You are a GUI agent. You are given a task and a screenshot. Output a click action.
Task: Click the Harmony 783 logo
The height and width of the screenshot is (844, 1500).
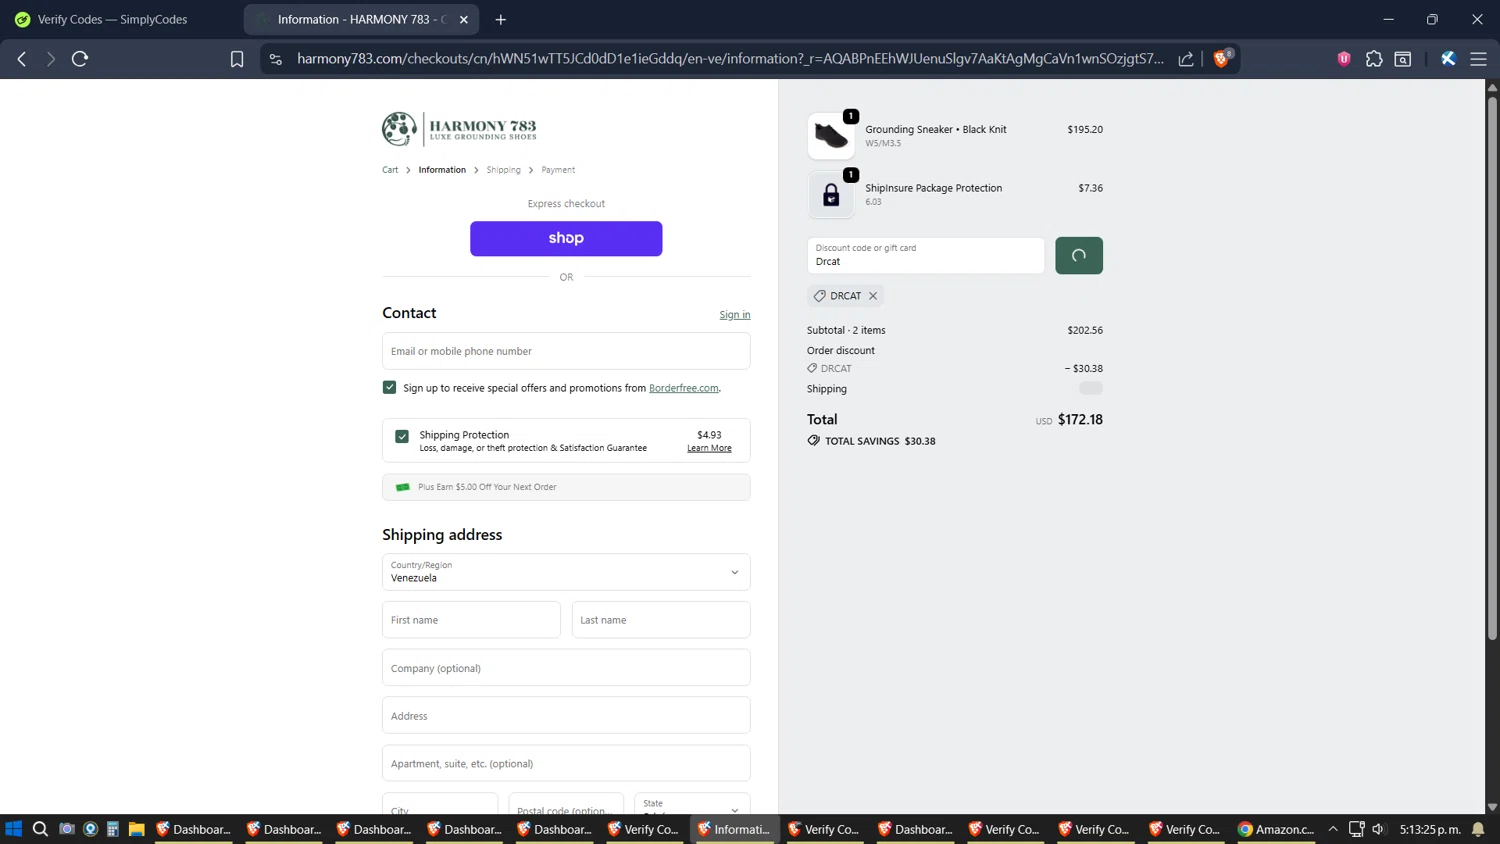point(460,129)
